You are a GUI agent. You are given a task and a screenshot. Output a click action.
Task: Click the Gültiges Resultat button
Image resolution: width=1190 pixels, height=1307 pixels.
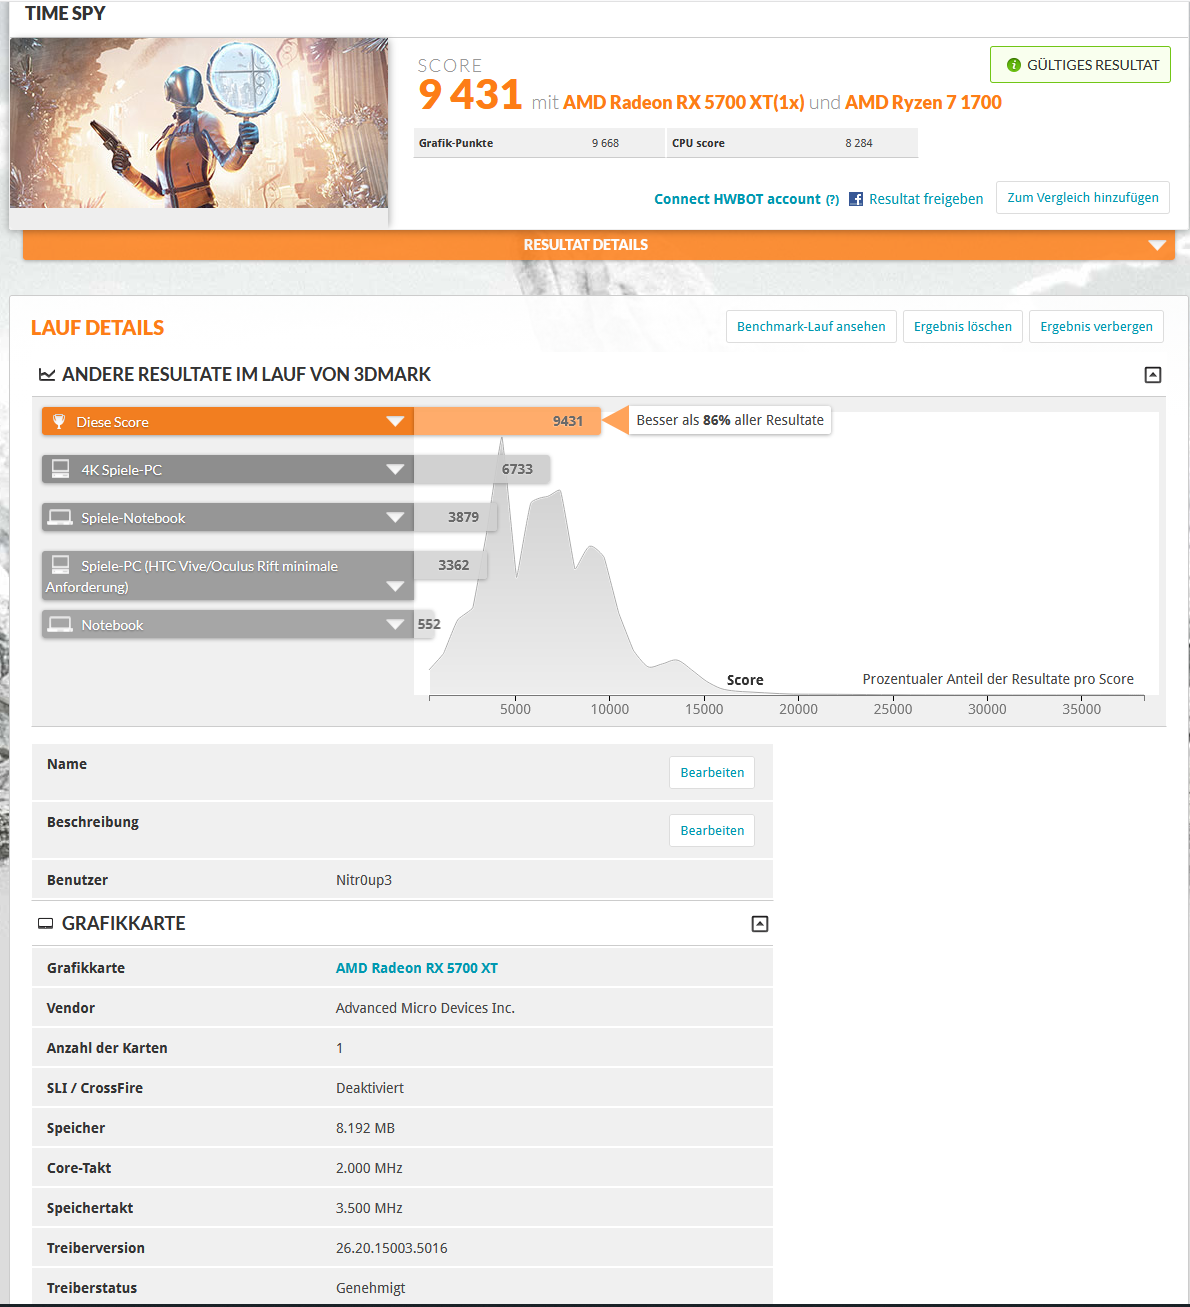[1080, 65]
